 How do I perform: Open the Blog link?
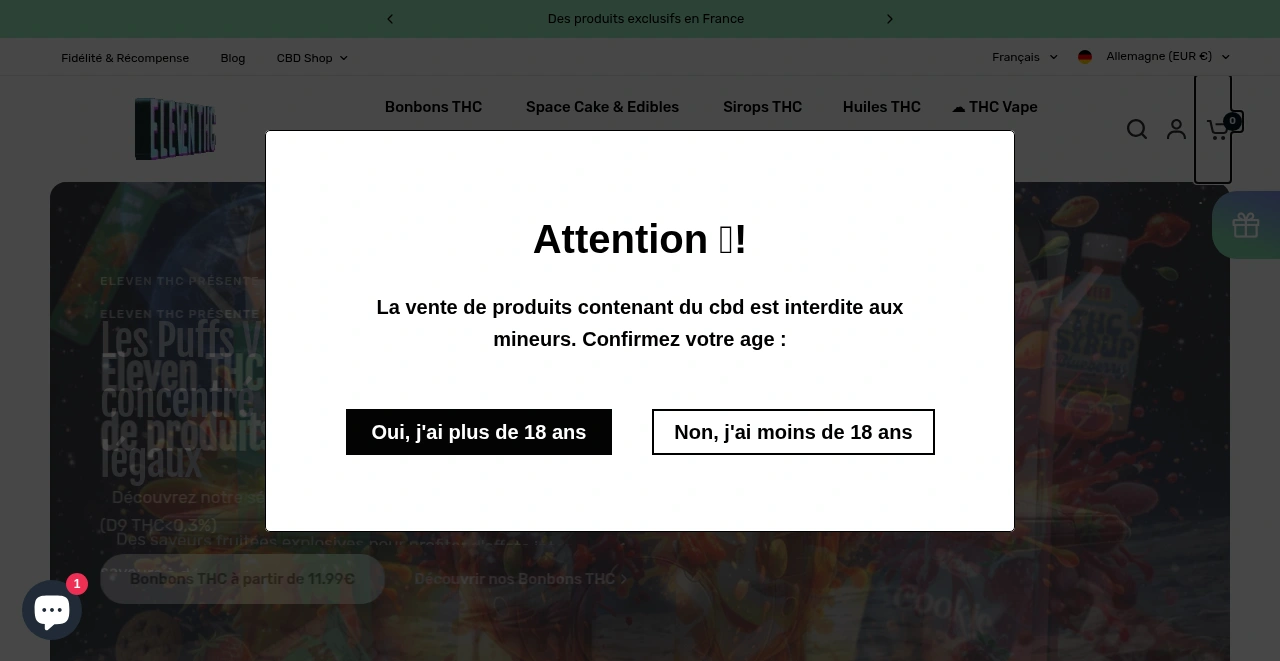coord(232,58)
